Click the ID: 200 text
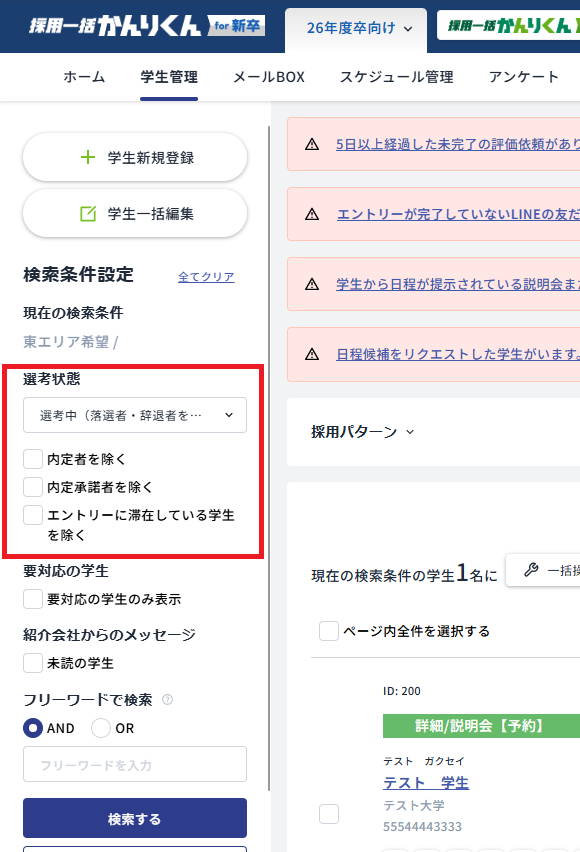Viewport: 580px width, 852px height. (402, 691)
